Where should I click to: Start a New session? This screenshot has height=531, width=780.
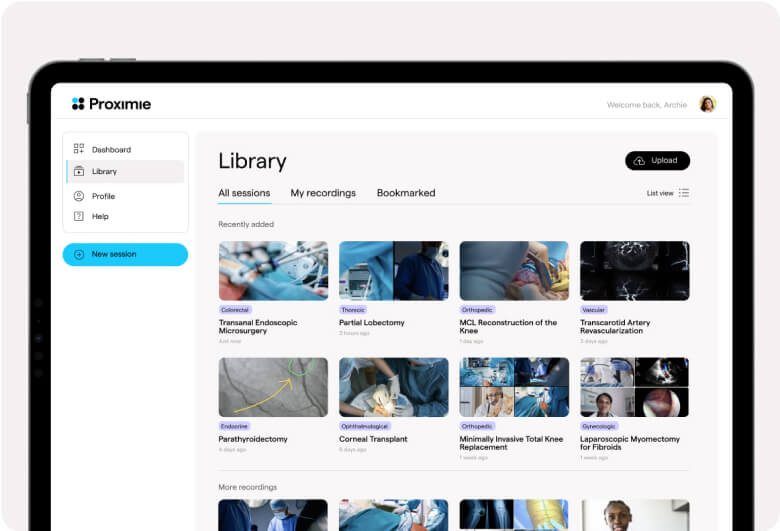coord(125,254)
